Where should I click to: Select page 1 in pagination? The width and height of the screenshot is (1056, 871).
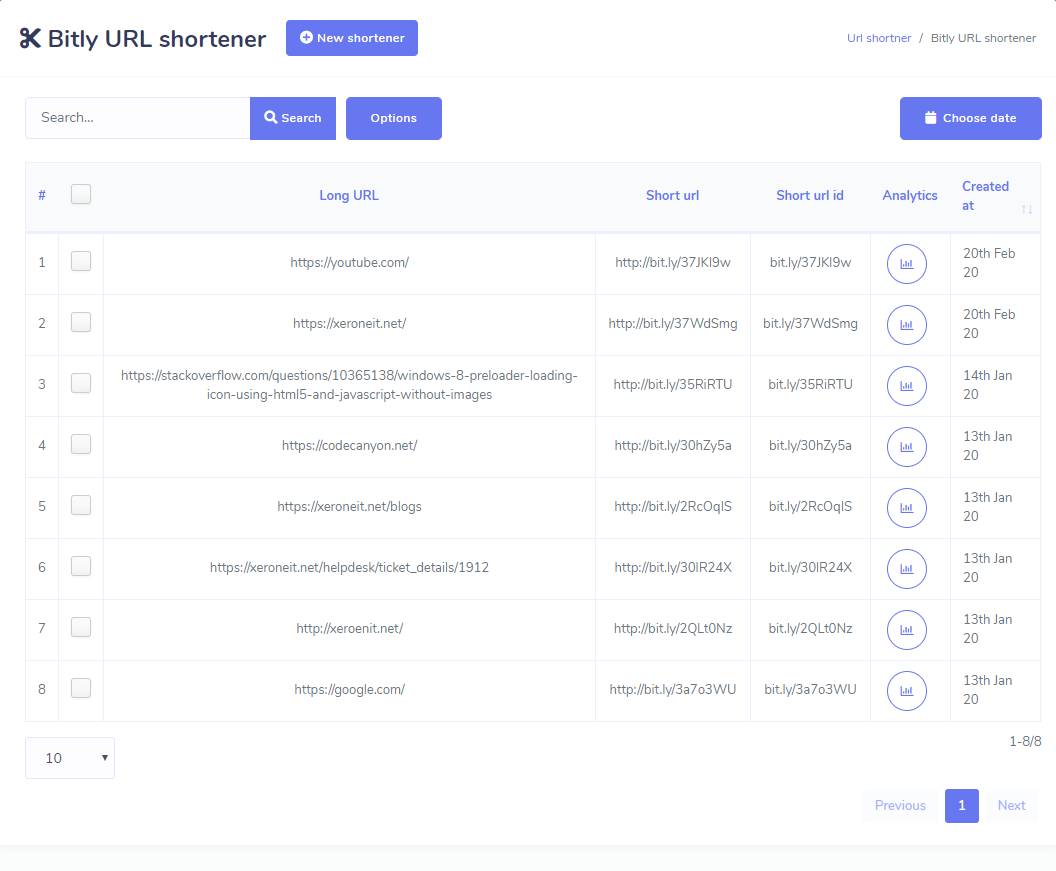click(961, 806)
